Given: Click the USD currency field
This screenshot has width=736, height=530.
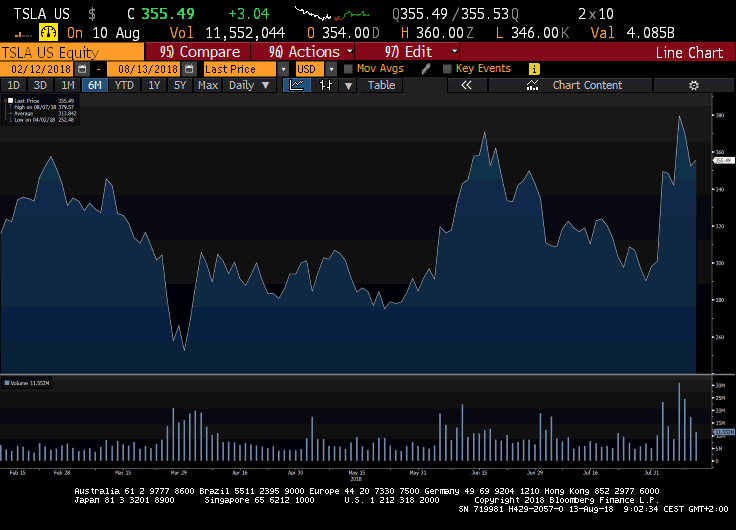Looking at the screenshot, I should tap(310, 69).
